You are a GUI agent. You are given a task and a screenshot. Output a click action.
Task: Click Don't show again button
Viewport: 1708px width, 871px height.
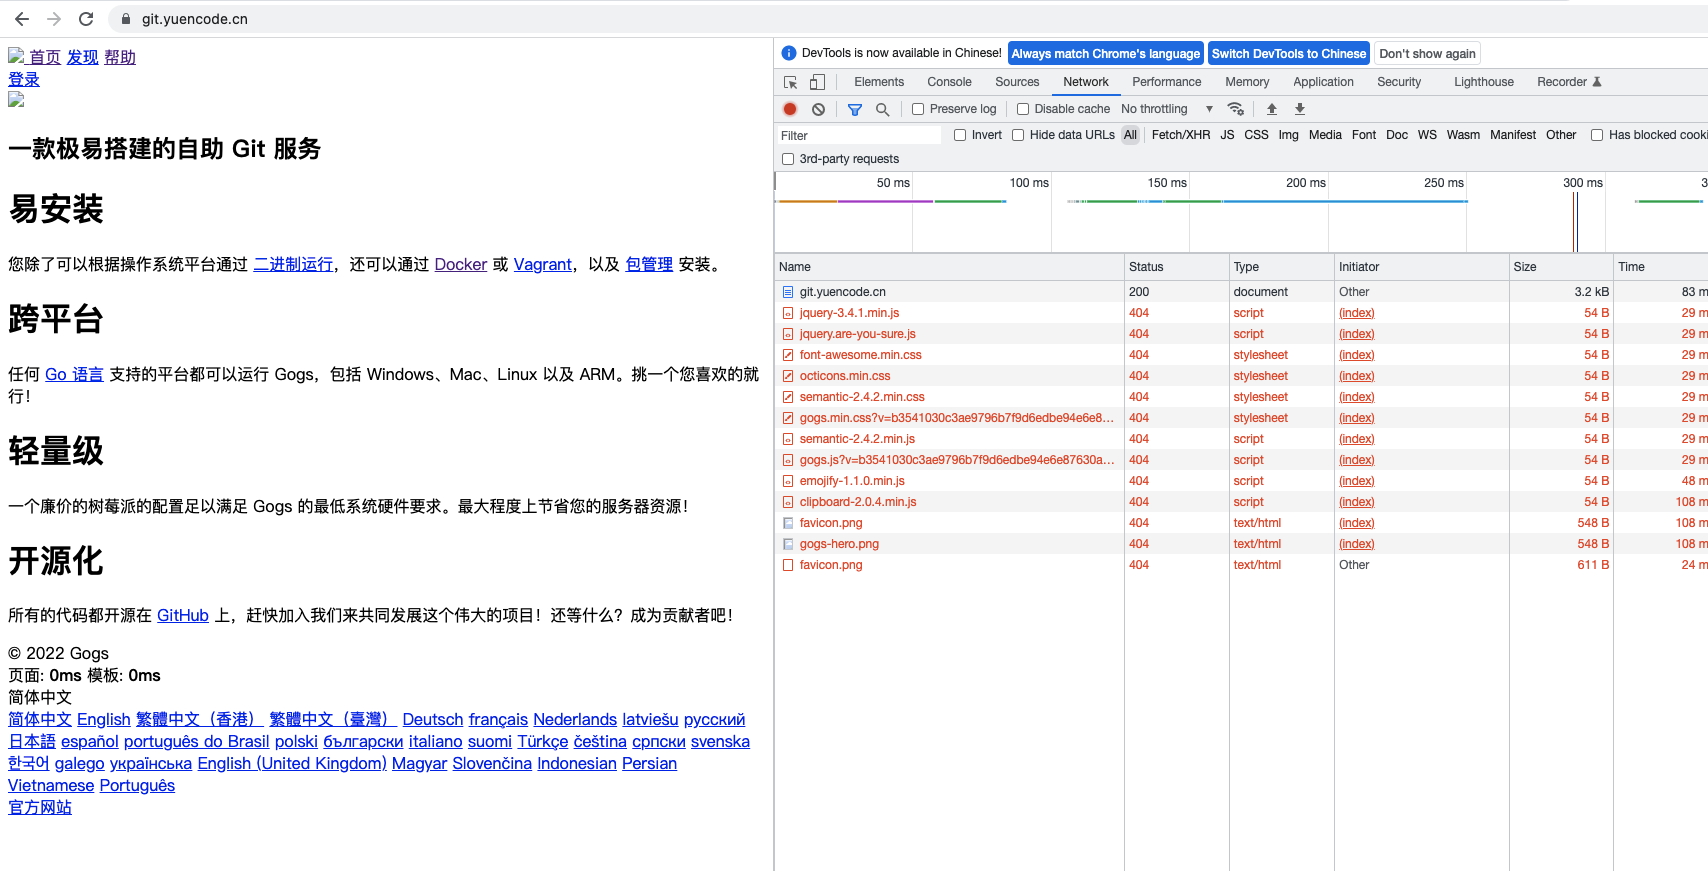click(1427, 54)
